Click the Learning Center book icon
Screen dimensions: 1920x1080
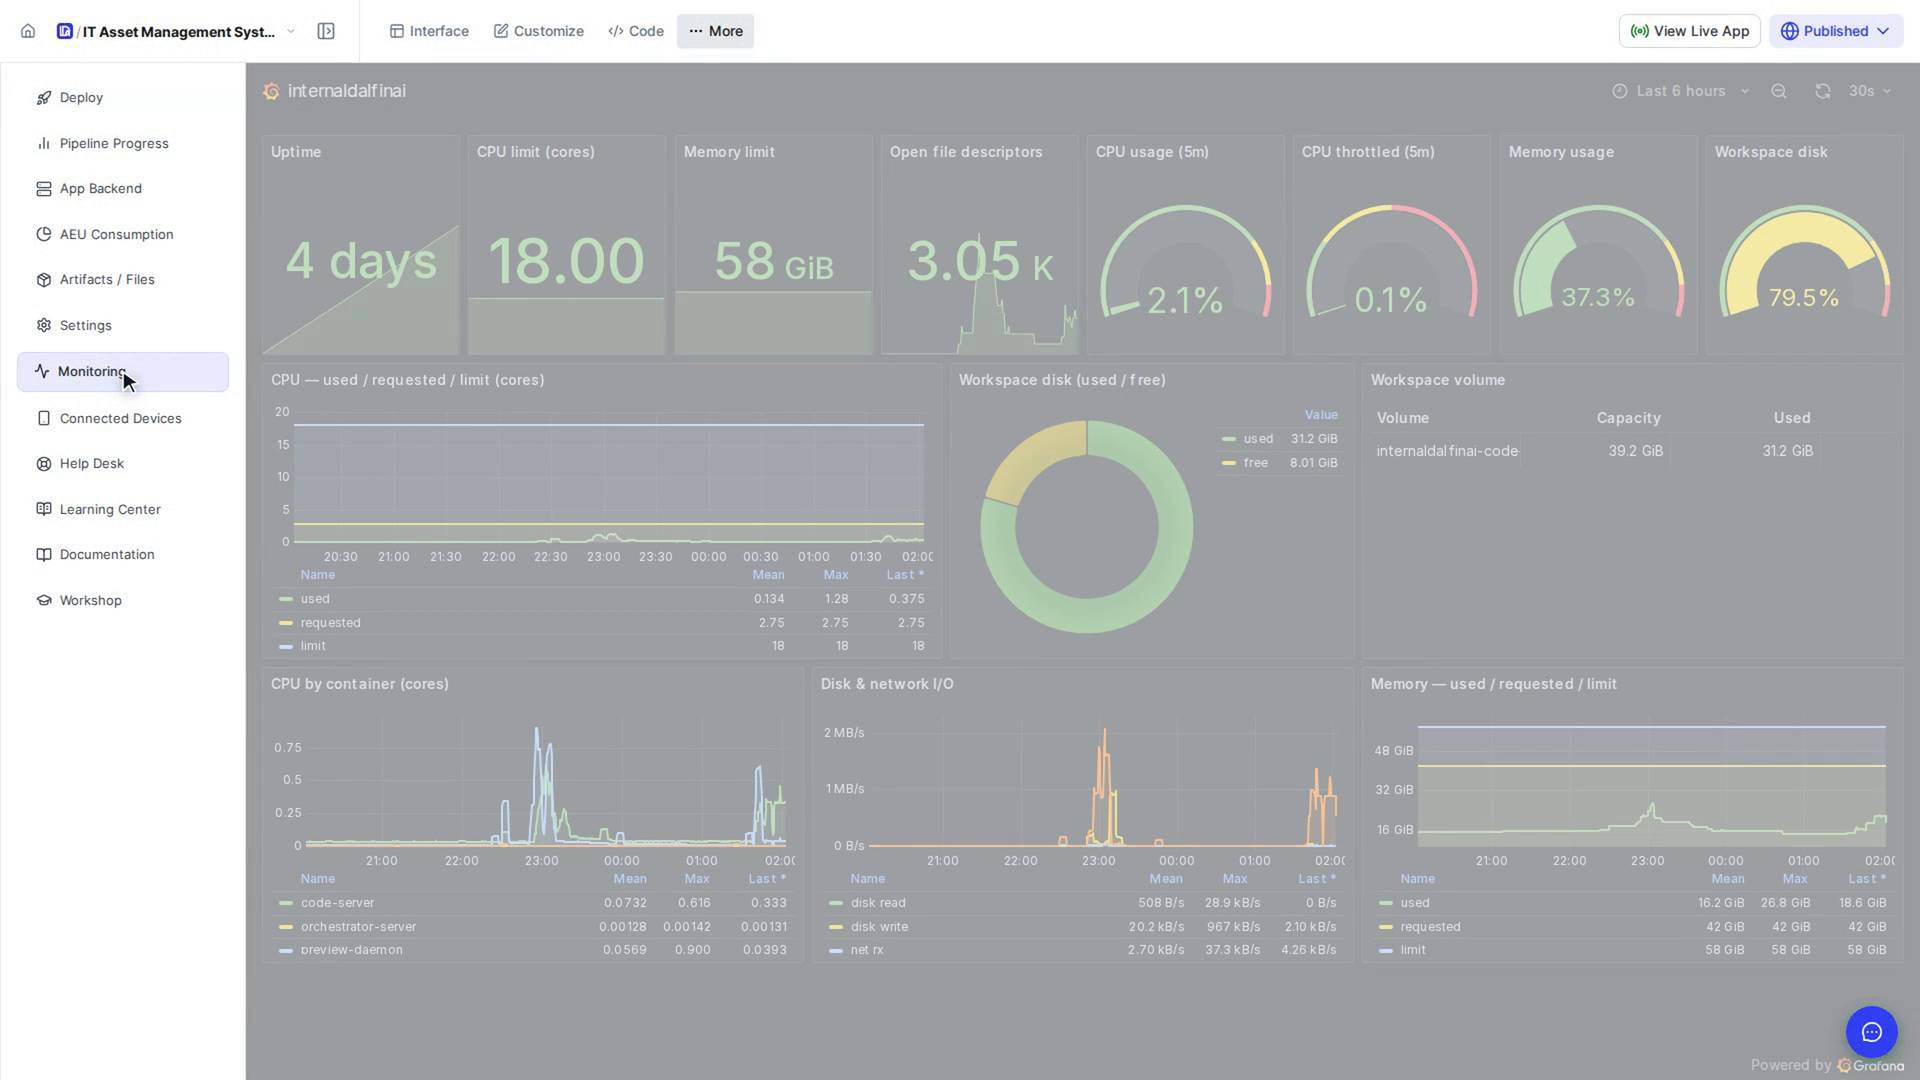pyautogui.click(x=44, y=509)
